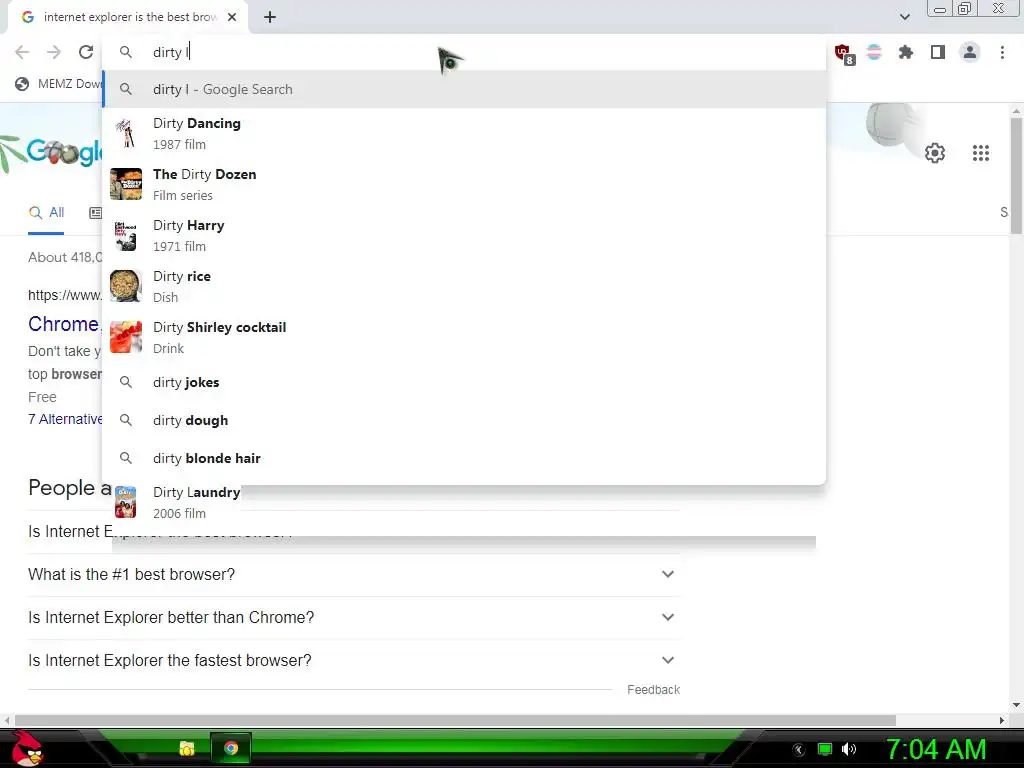Open a new browser tab
This screenshot has height=768, width=1024.
[x=270, y=18]
